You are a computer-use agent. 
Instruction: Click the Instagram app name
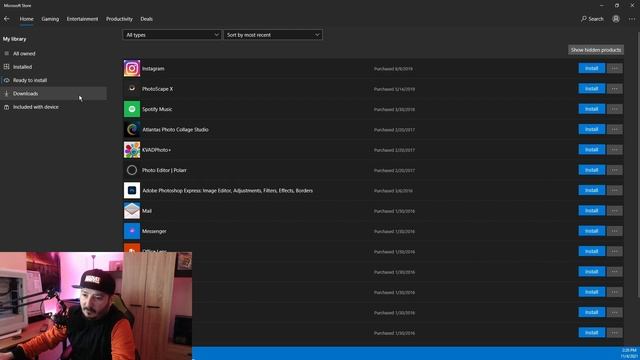pyautogui.click(x=153, y=69)
